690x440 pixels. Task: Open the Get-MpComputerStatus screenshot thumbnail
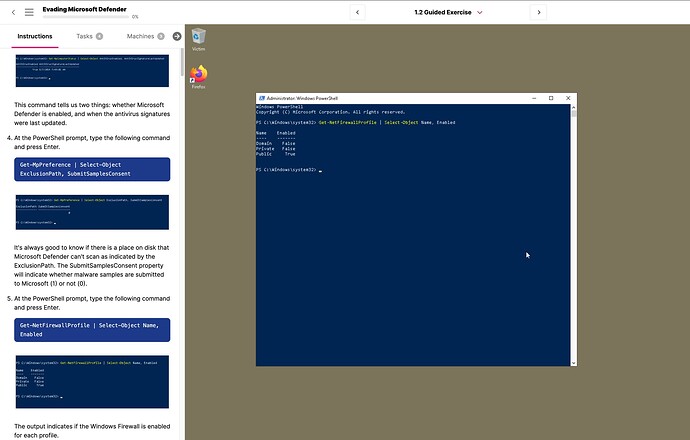click(x=92, y=71)
